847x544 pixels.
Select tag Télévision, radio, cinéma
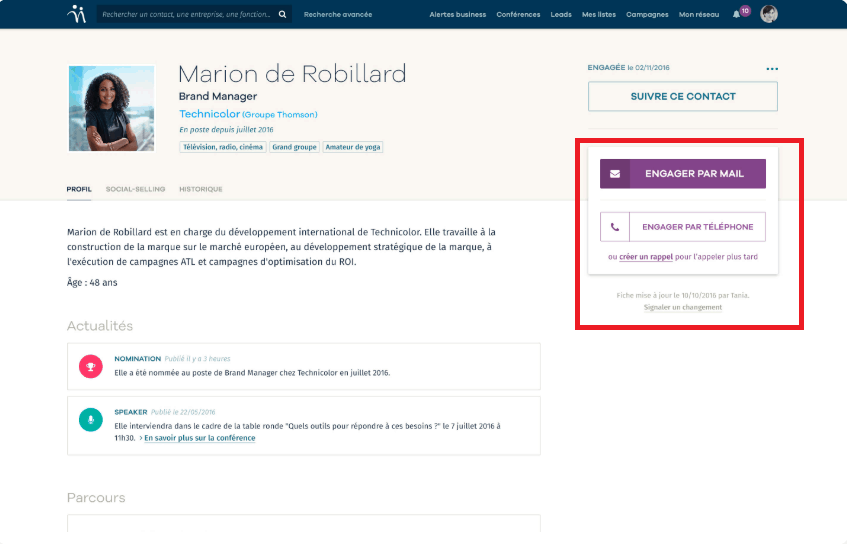pos(223,147)
